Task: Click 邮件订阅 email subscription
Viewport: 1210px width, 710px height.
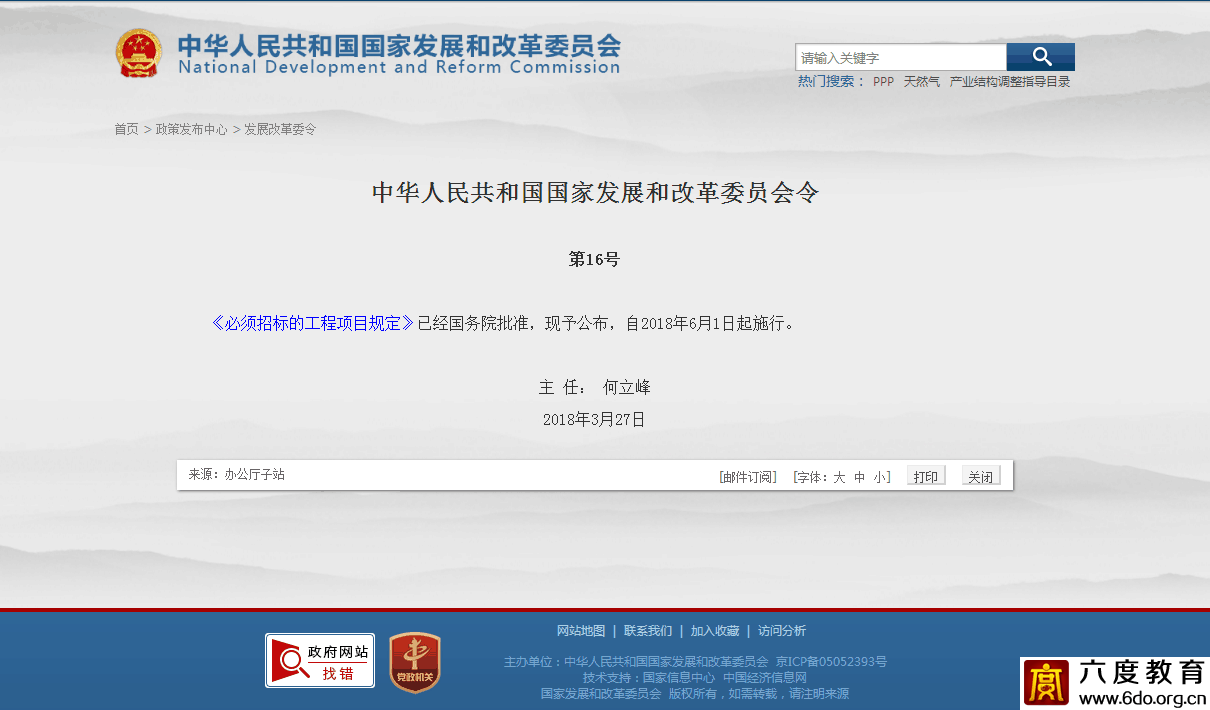Action: click(x=748, y=477)
